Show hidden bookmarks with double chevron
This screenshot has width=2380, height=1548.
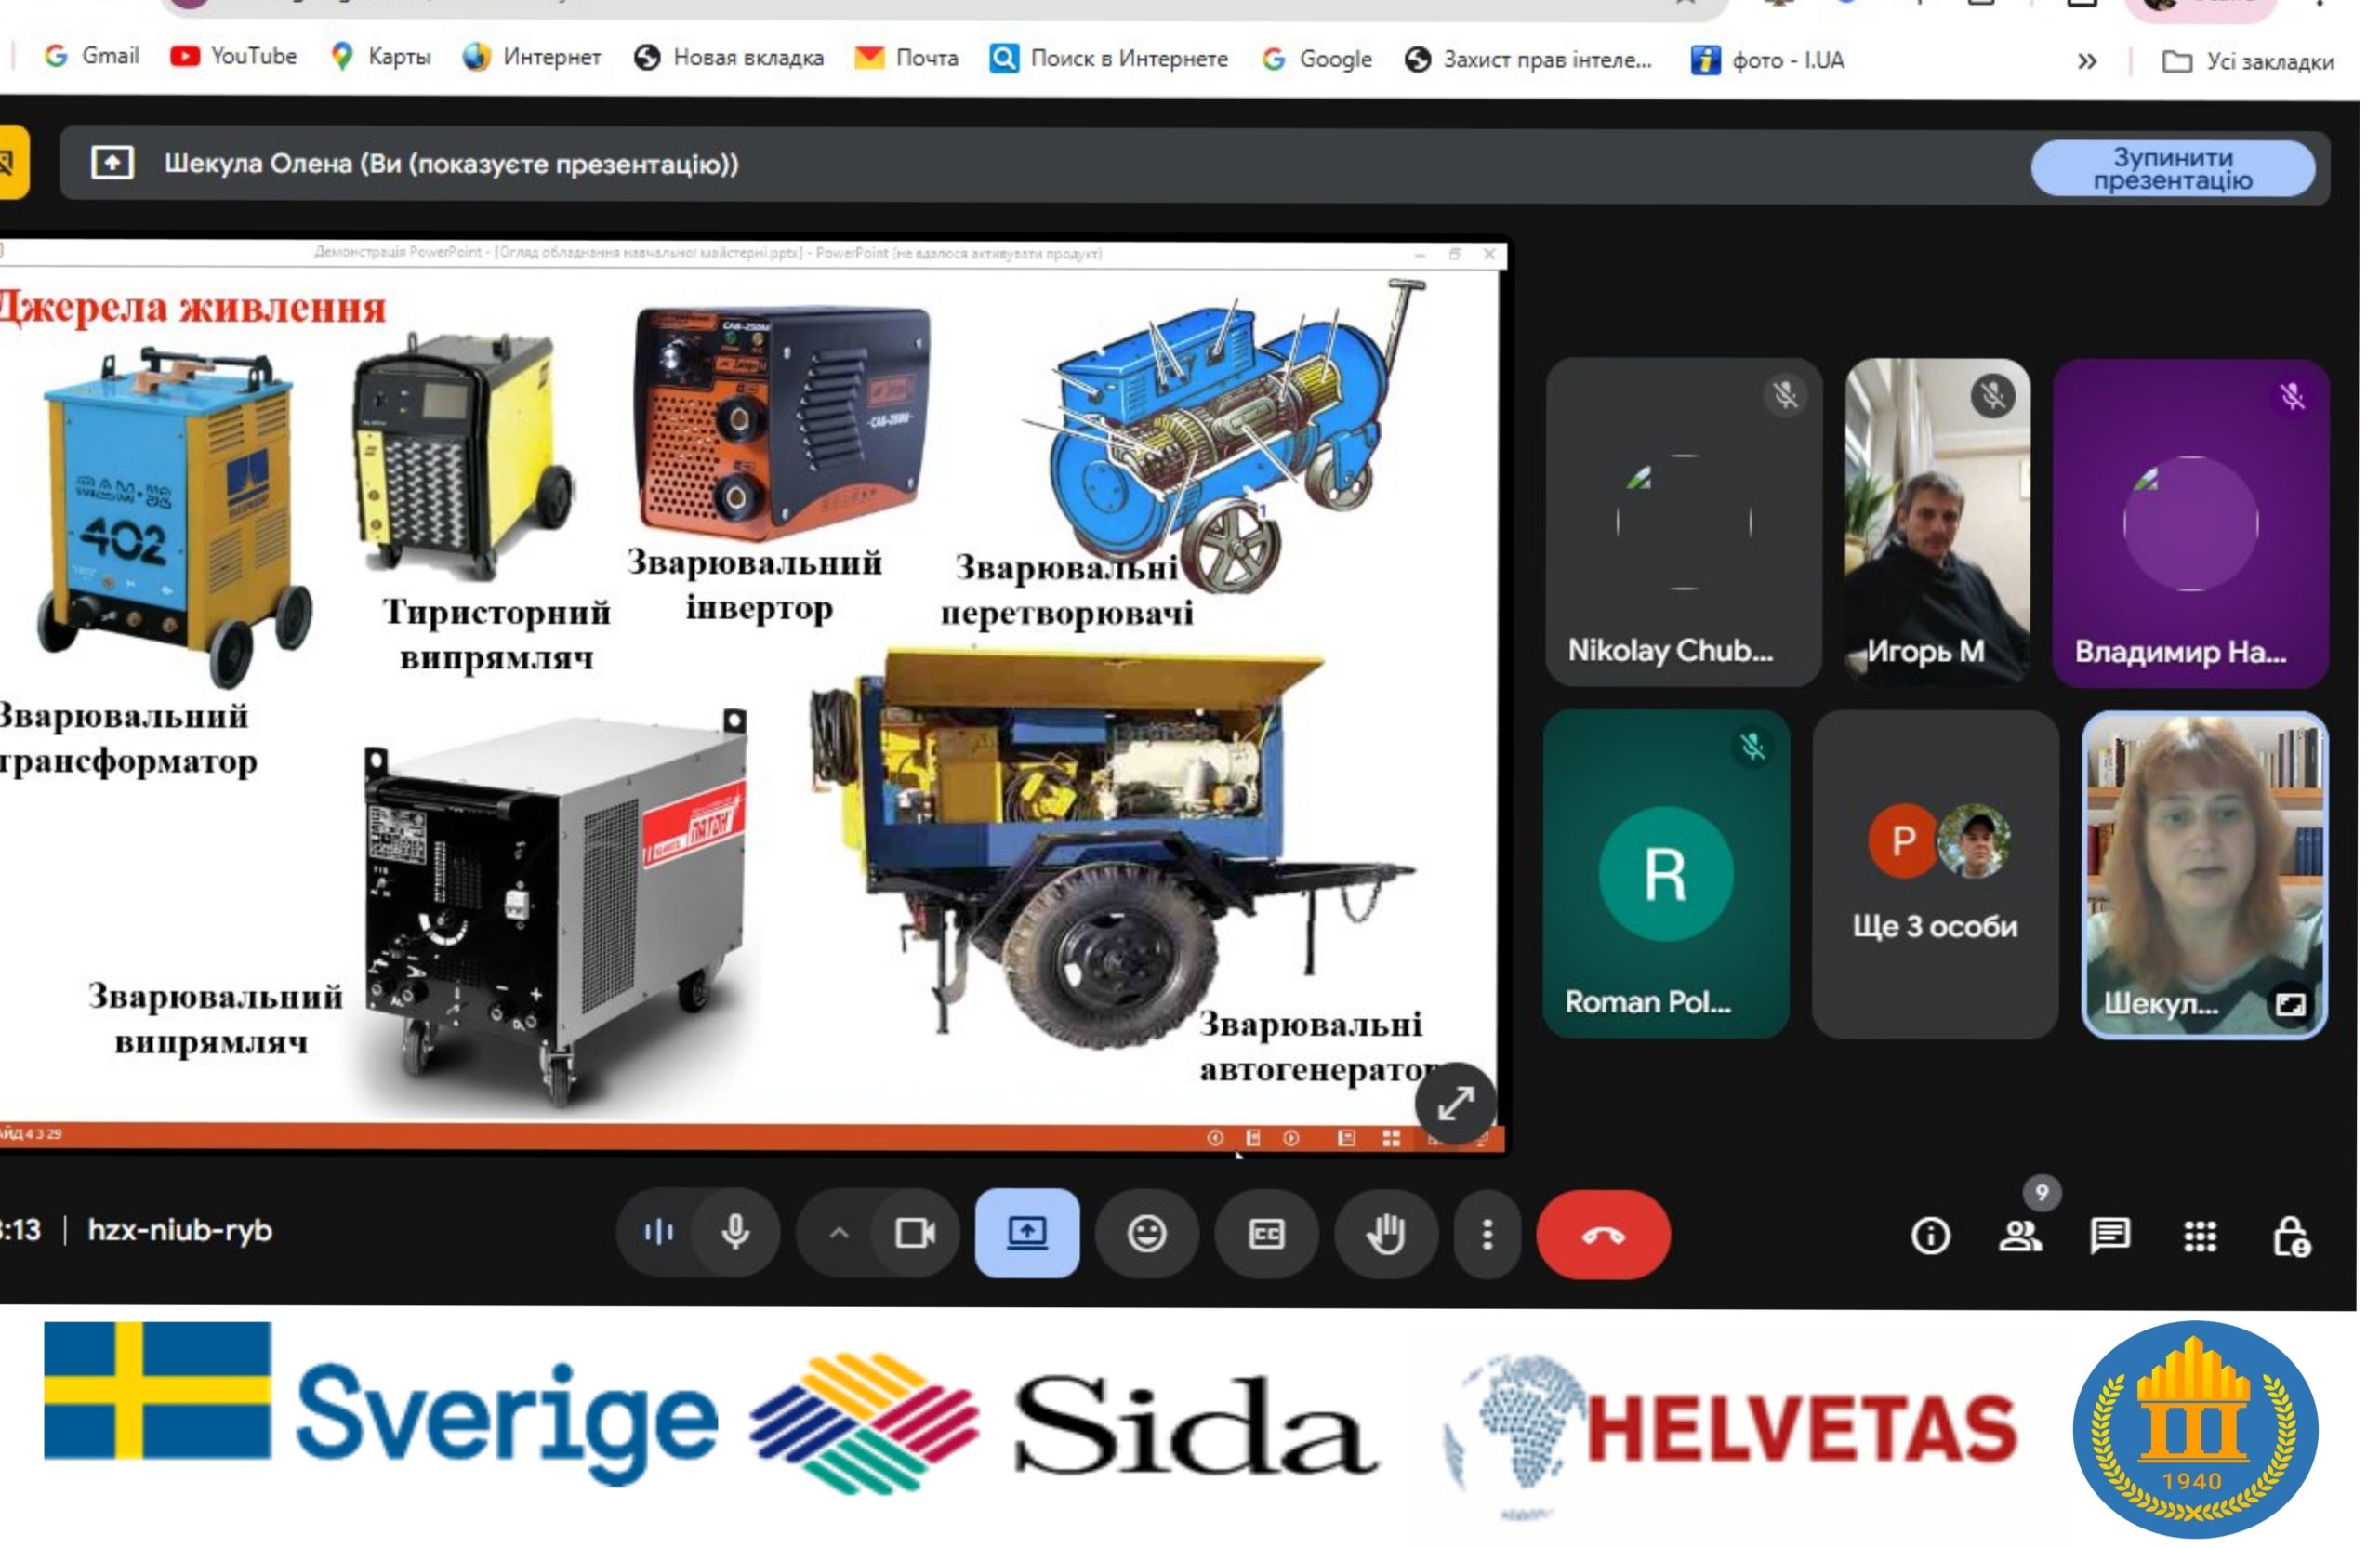click(2086, 61)
